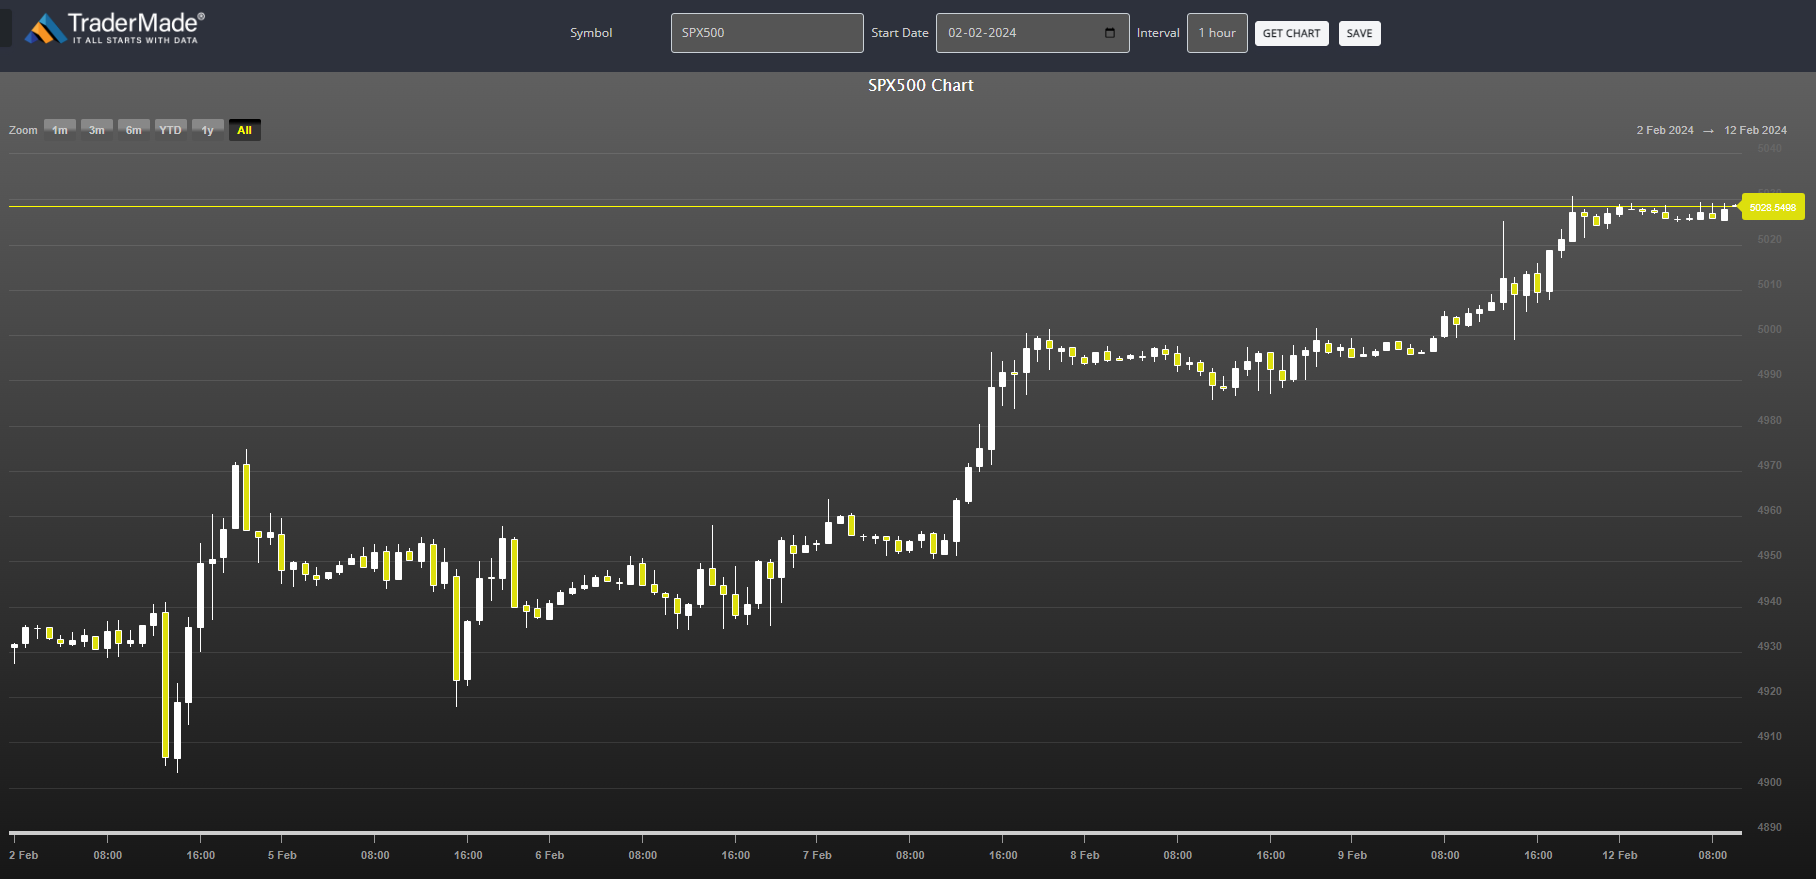This screenshot has width=1816, height=879.
Task: Click the 4970 y-axis price label
Action: coord(1770,465)
